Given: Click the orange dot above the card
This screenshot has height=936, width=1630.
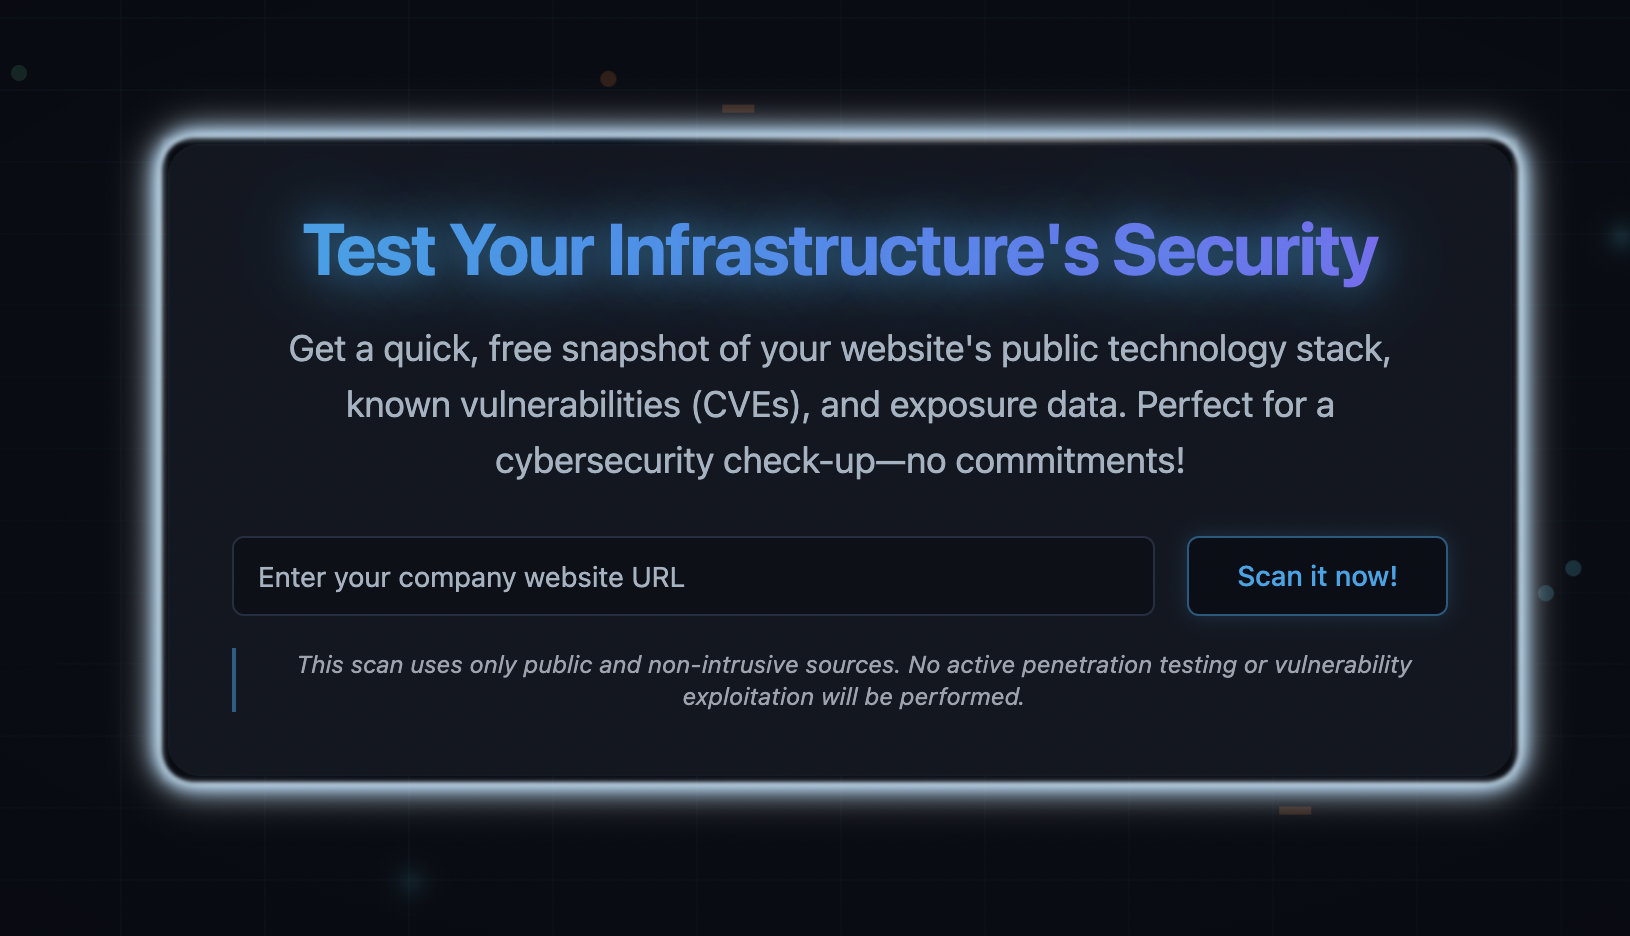Looking at the screenshot, I should point(608,79).
